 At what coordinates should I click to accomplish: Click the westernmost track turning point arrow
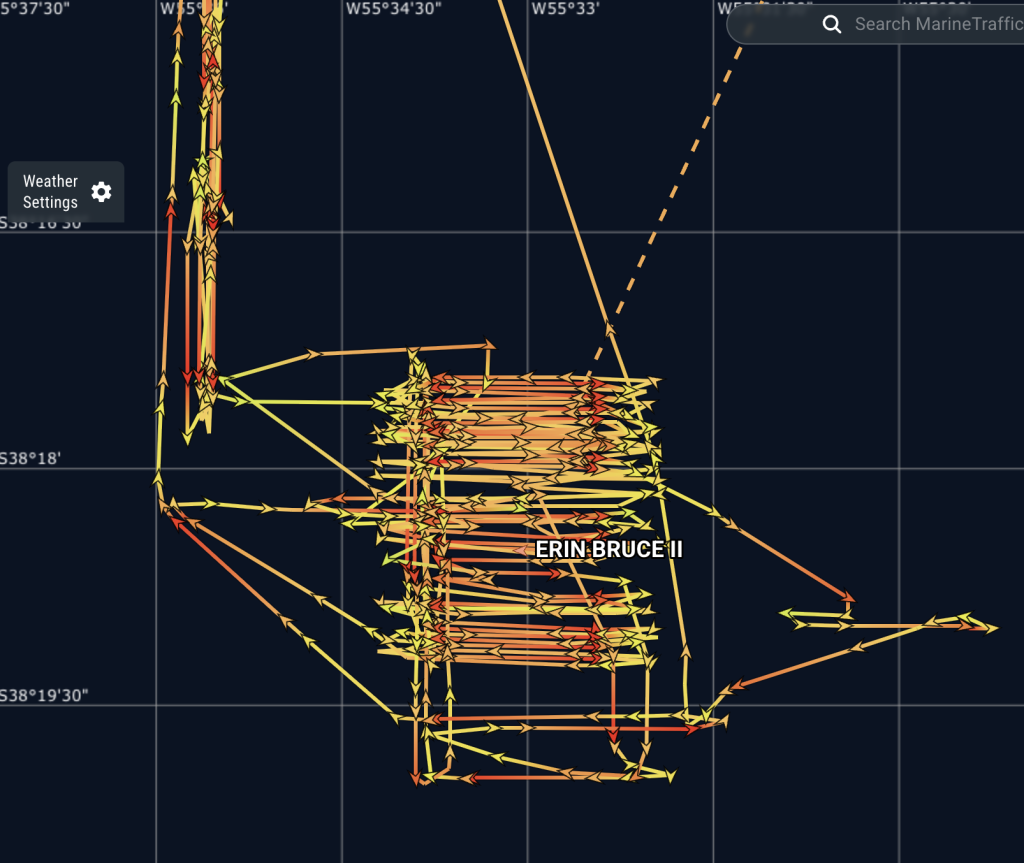pyautogui.click(x=157, y=476)
